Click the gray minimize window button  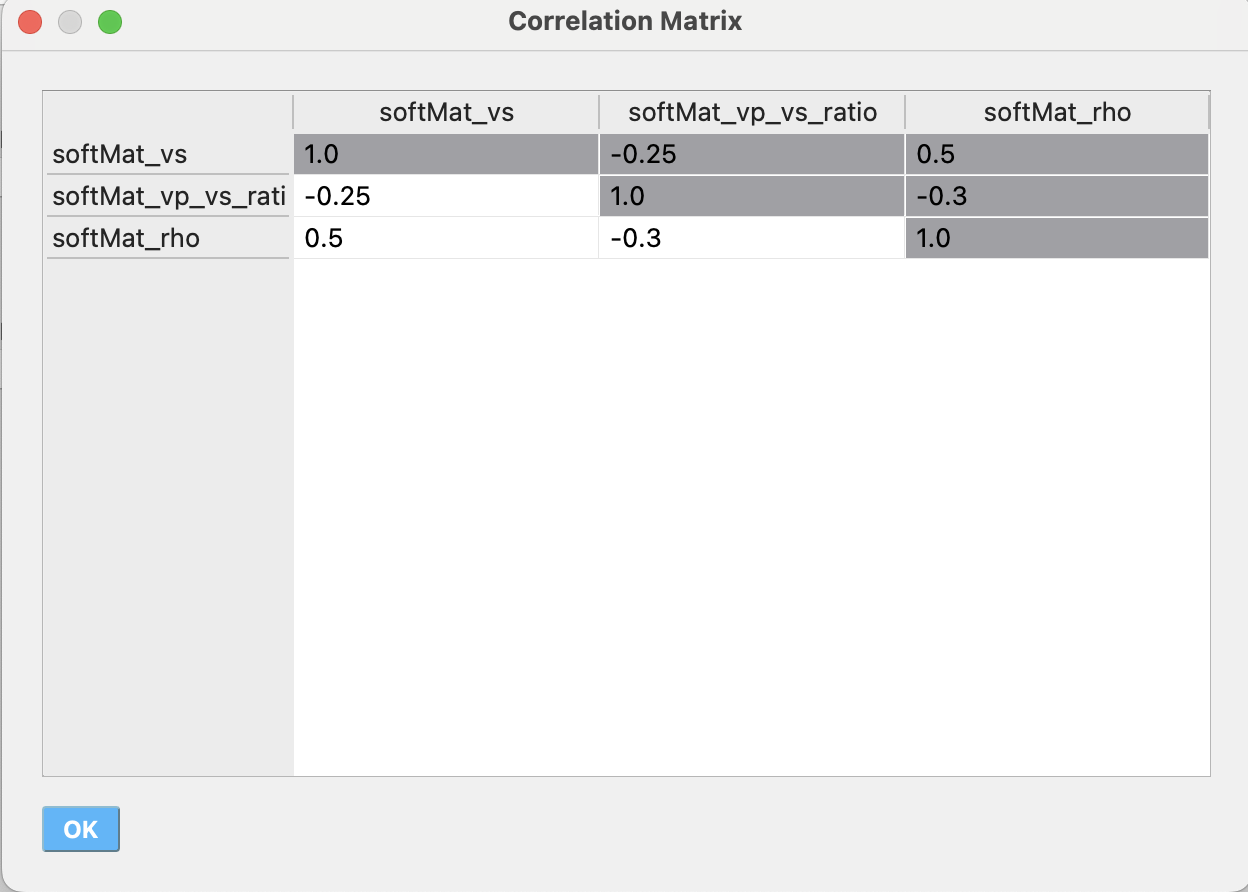pos(70,21)
